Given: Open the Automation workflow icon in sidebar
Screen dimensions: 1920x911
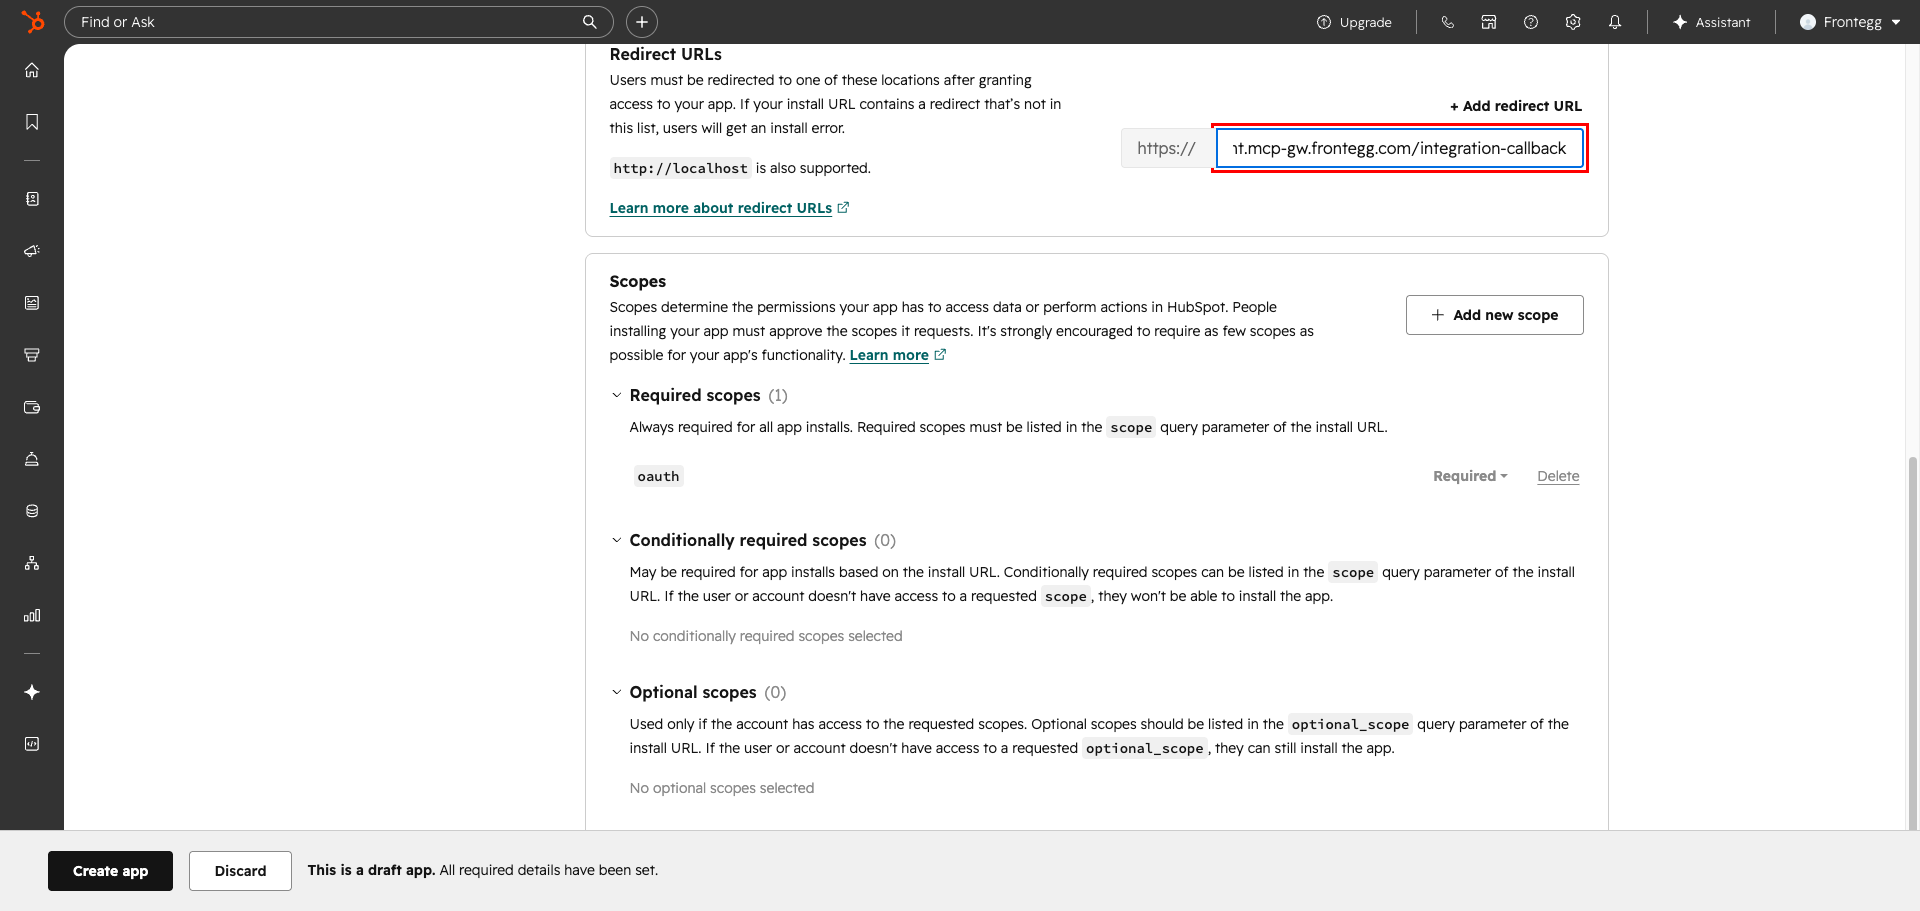Looking at the screenshot, I should (32, 563).
